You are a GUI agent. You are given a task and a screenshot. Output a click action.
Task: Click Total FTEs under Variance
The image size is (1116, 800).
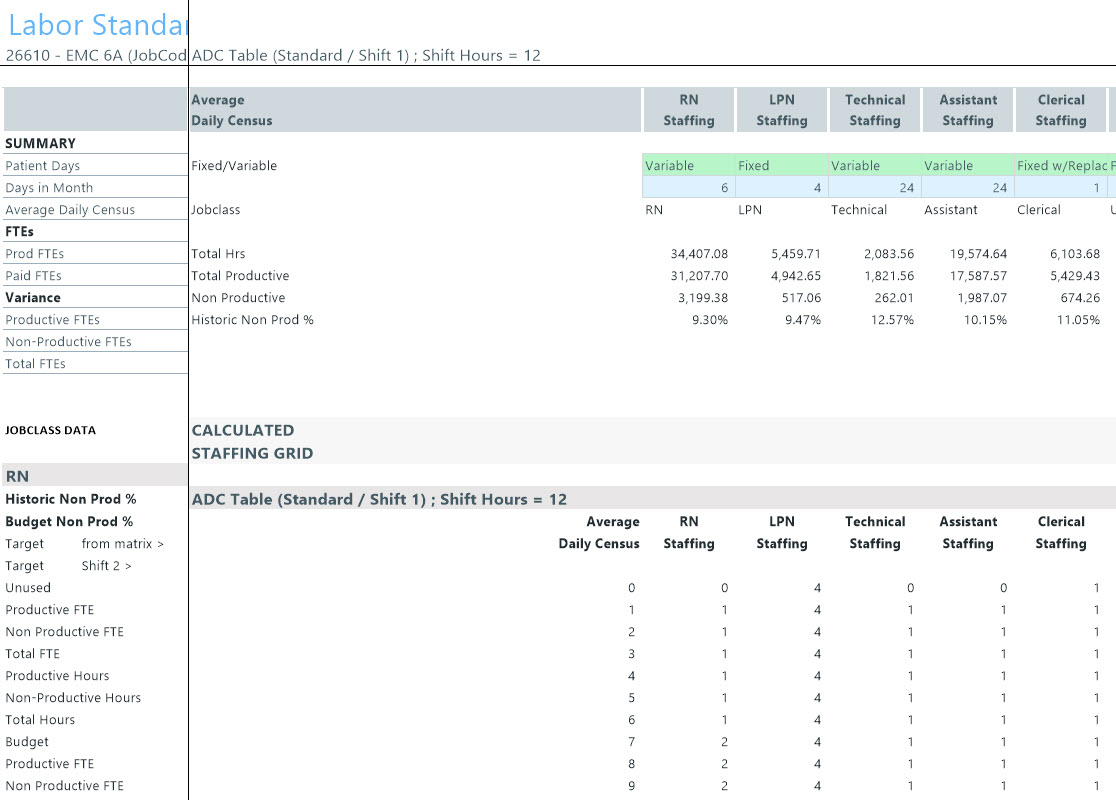coord(36,364)
